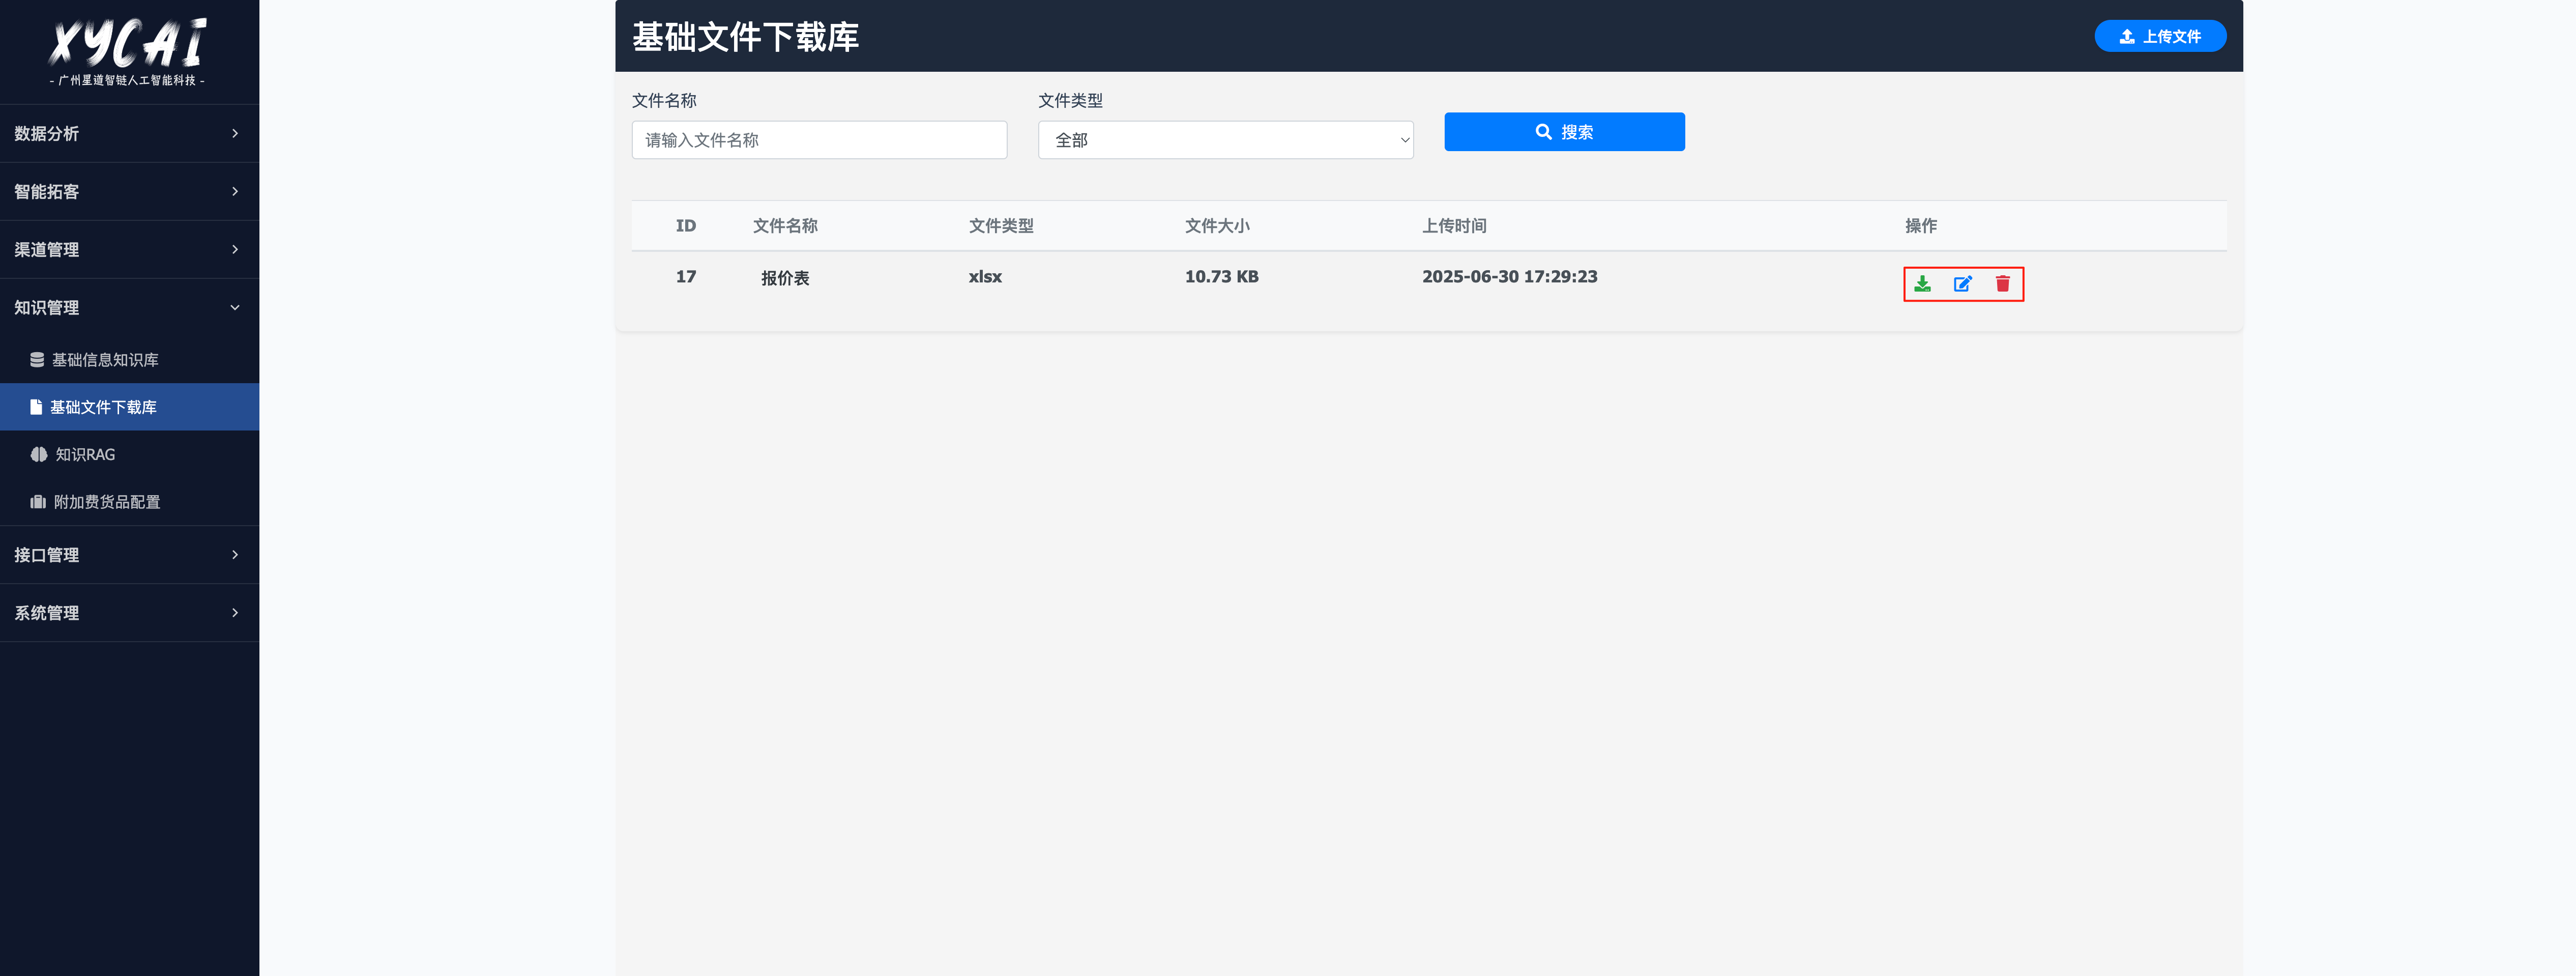Click the file icon beside 基础文件下载库
This screenshot has height=976, width=2576.
coord(36,407)
